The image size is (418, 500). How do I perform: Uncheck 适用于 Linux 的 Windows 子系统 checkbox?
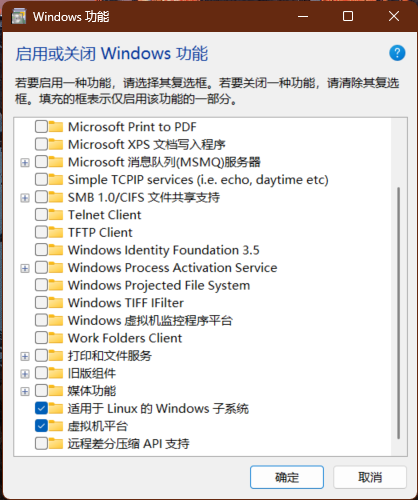tap(41, 408)
